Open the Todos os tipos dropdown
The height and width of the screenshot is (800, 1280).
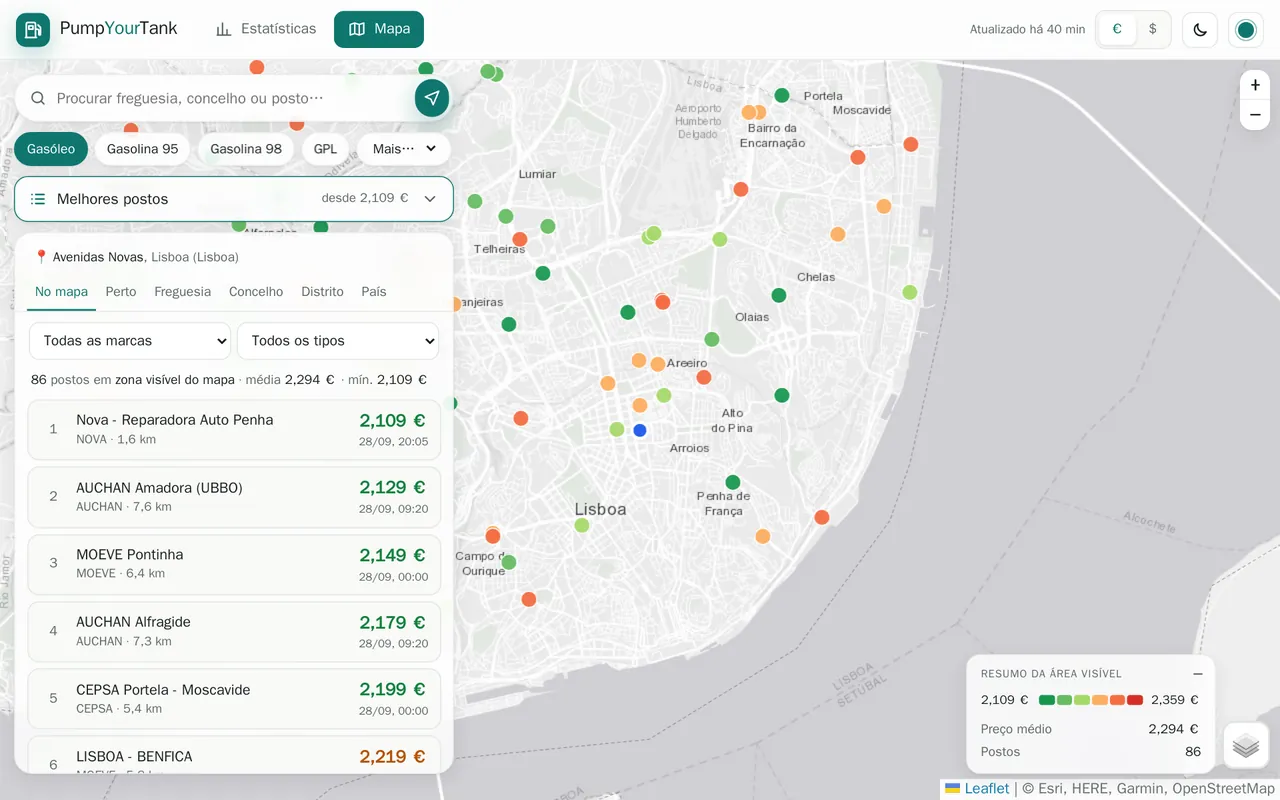338,341
